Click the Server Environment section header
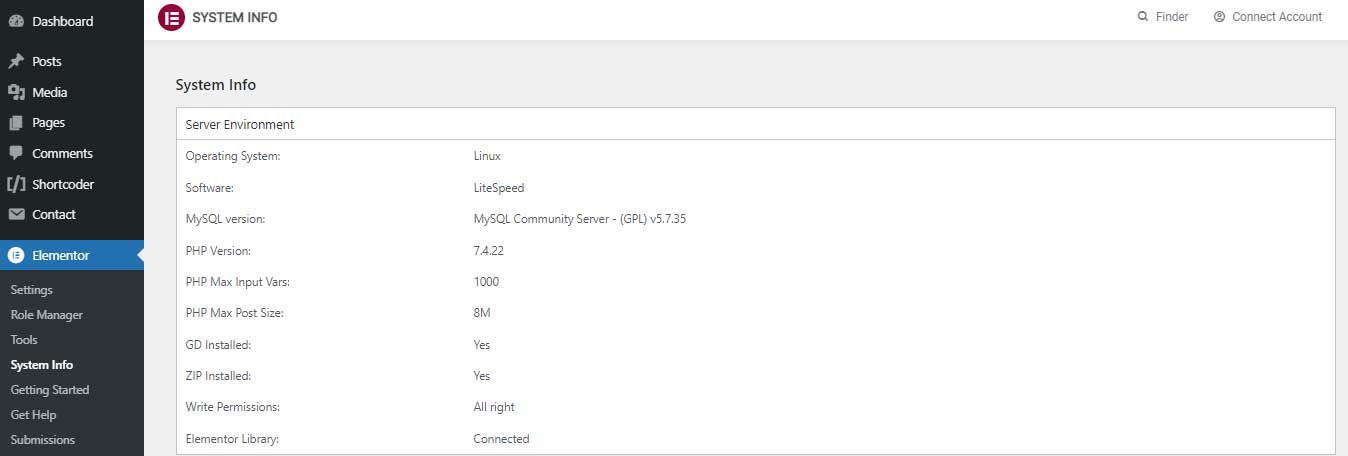The image size is (1348, 456). coord(755,124)
